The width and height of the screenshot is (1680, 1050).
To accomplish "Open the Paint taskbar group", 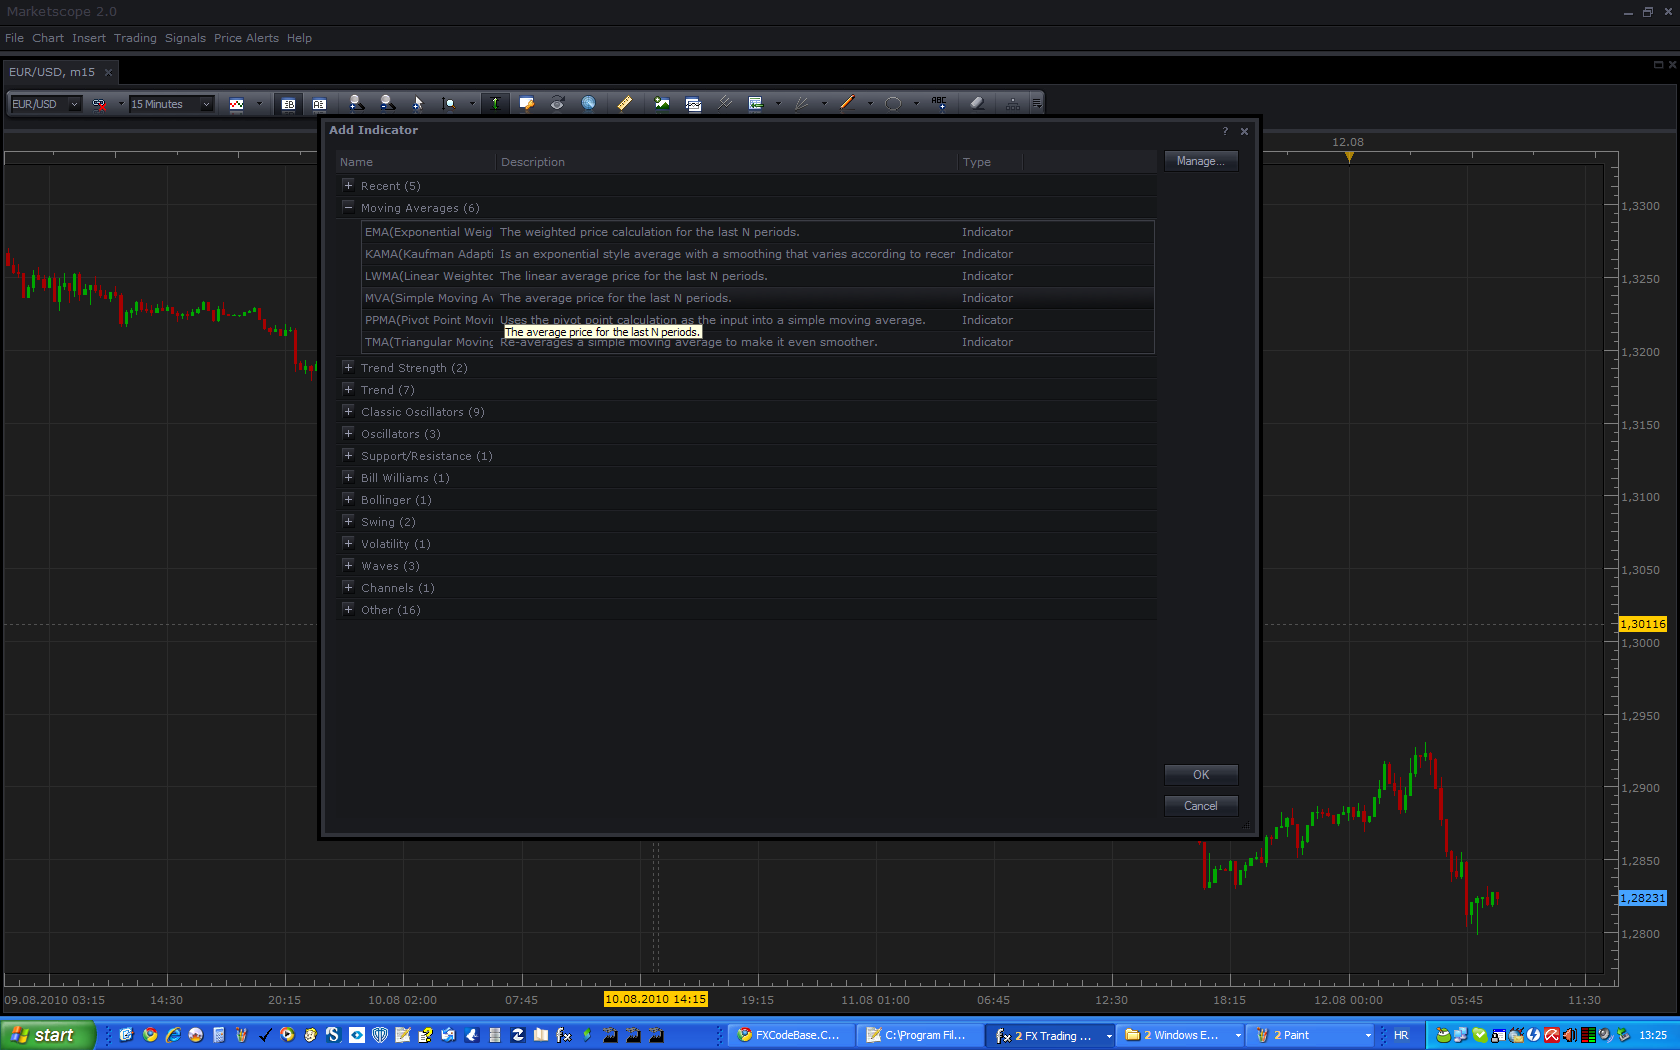I will [1313, 1035].
